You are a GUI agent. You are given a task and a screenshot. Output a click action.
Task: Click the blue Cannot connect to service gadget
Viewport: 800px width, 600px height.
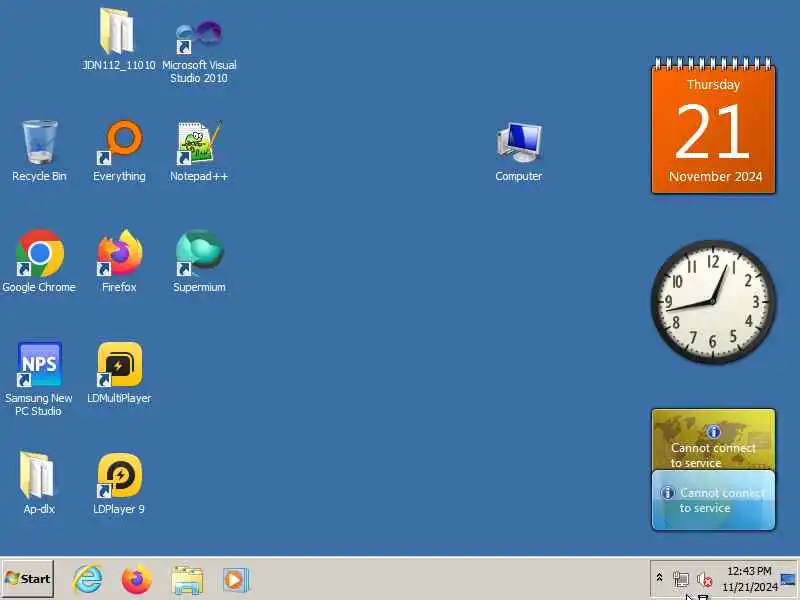(713, 501)
